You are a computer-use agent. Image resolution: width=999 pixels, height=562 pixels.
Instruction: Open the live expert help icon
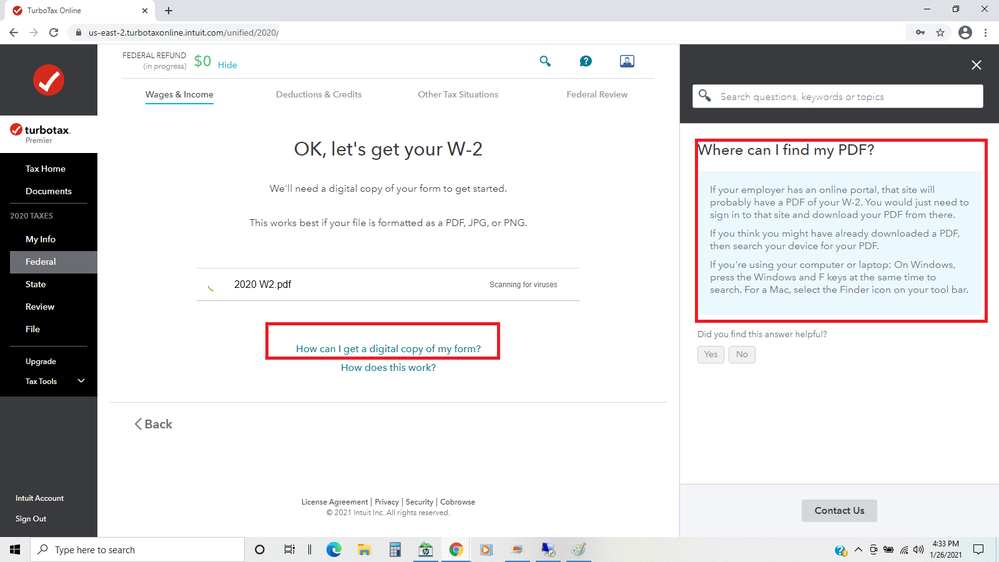click(627, 61)
